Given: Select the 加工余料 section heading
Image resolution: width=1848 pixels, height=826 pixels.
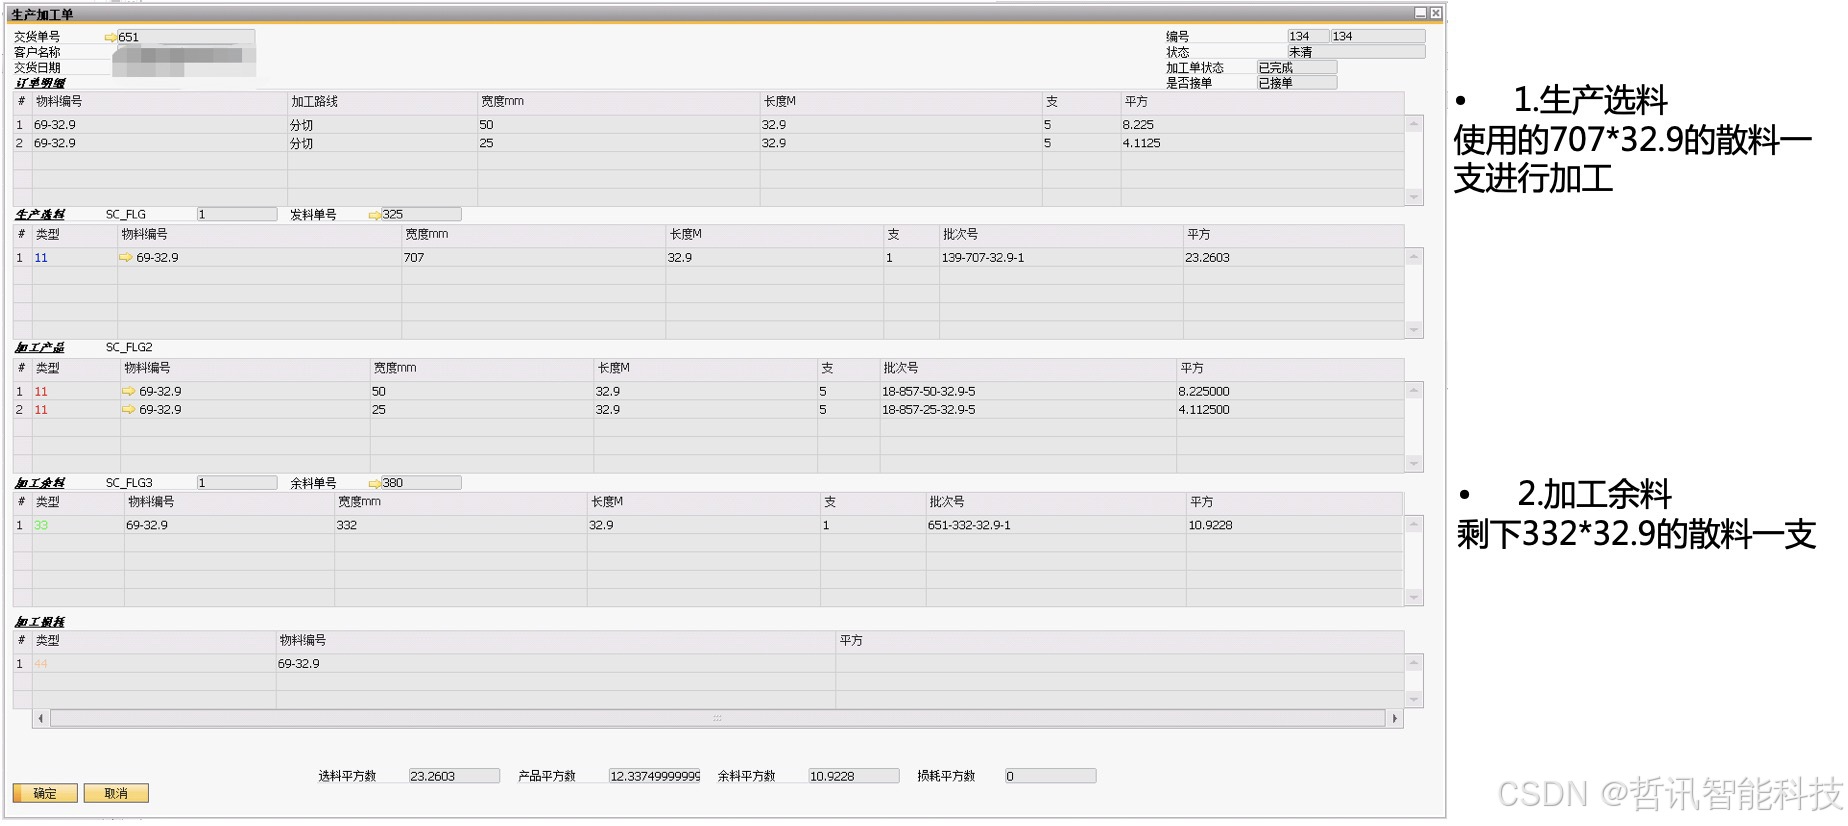Looking at the screenshot, I should click(x=40, y=483).
